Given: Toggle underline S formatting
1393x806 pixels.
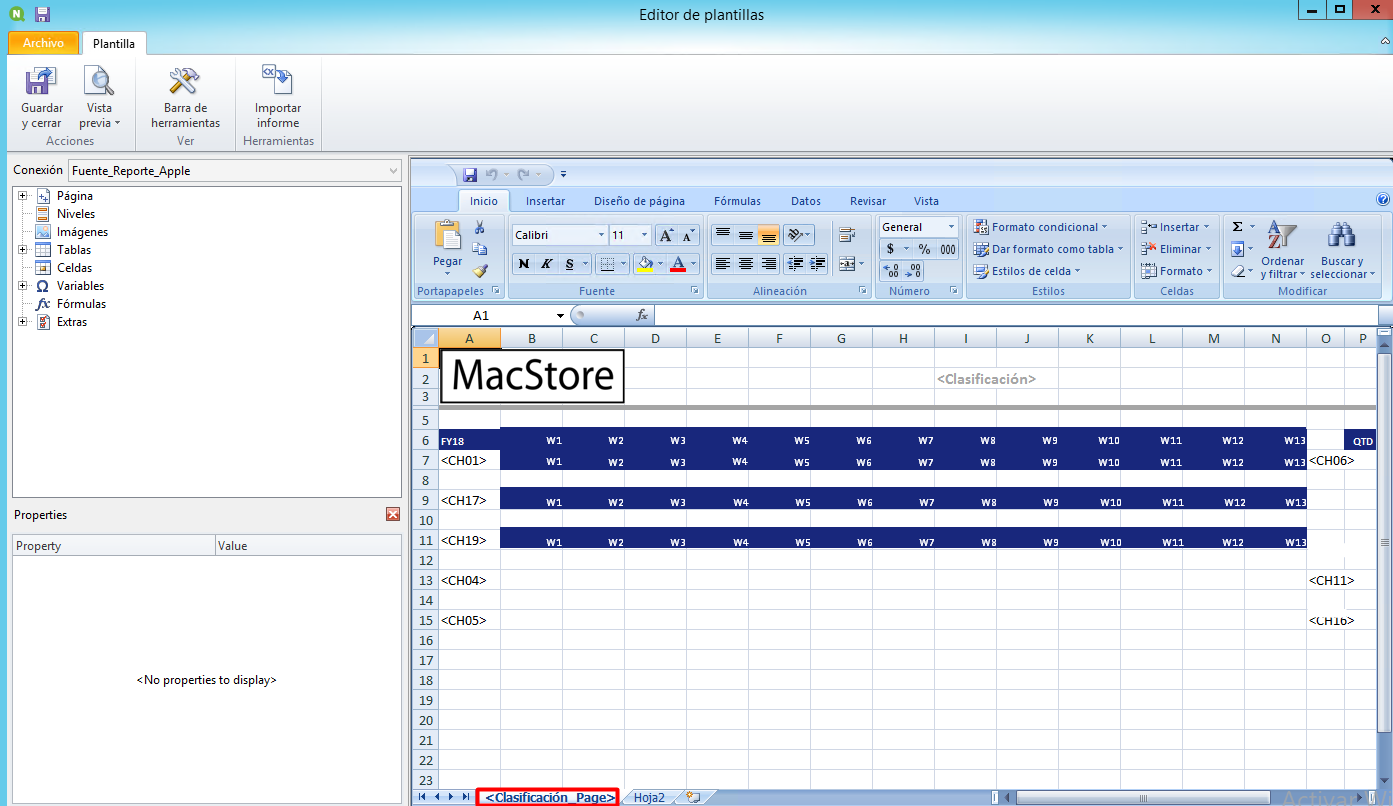Looking at the screenshot, I should point(569,264).
